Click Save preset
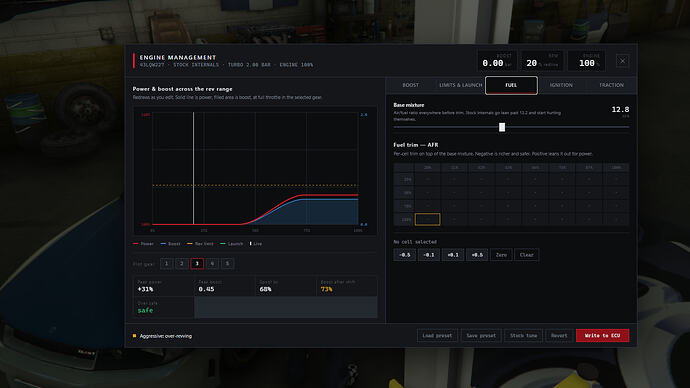This screenshot has width=690, height=388. tap(481, 336)
